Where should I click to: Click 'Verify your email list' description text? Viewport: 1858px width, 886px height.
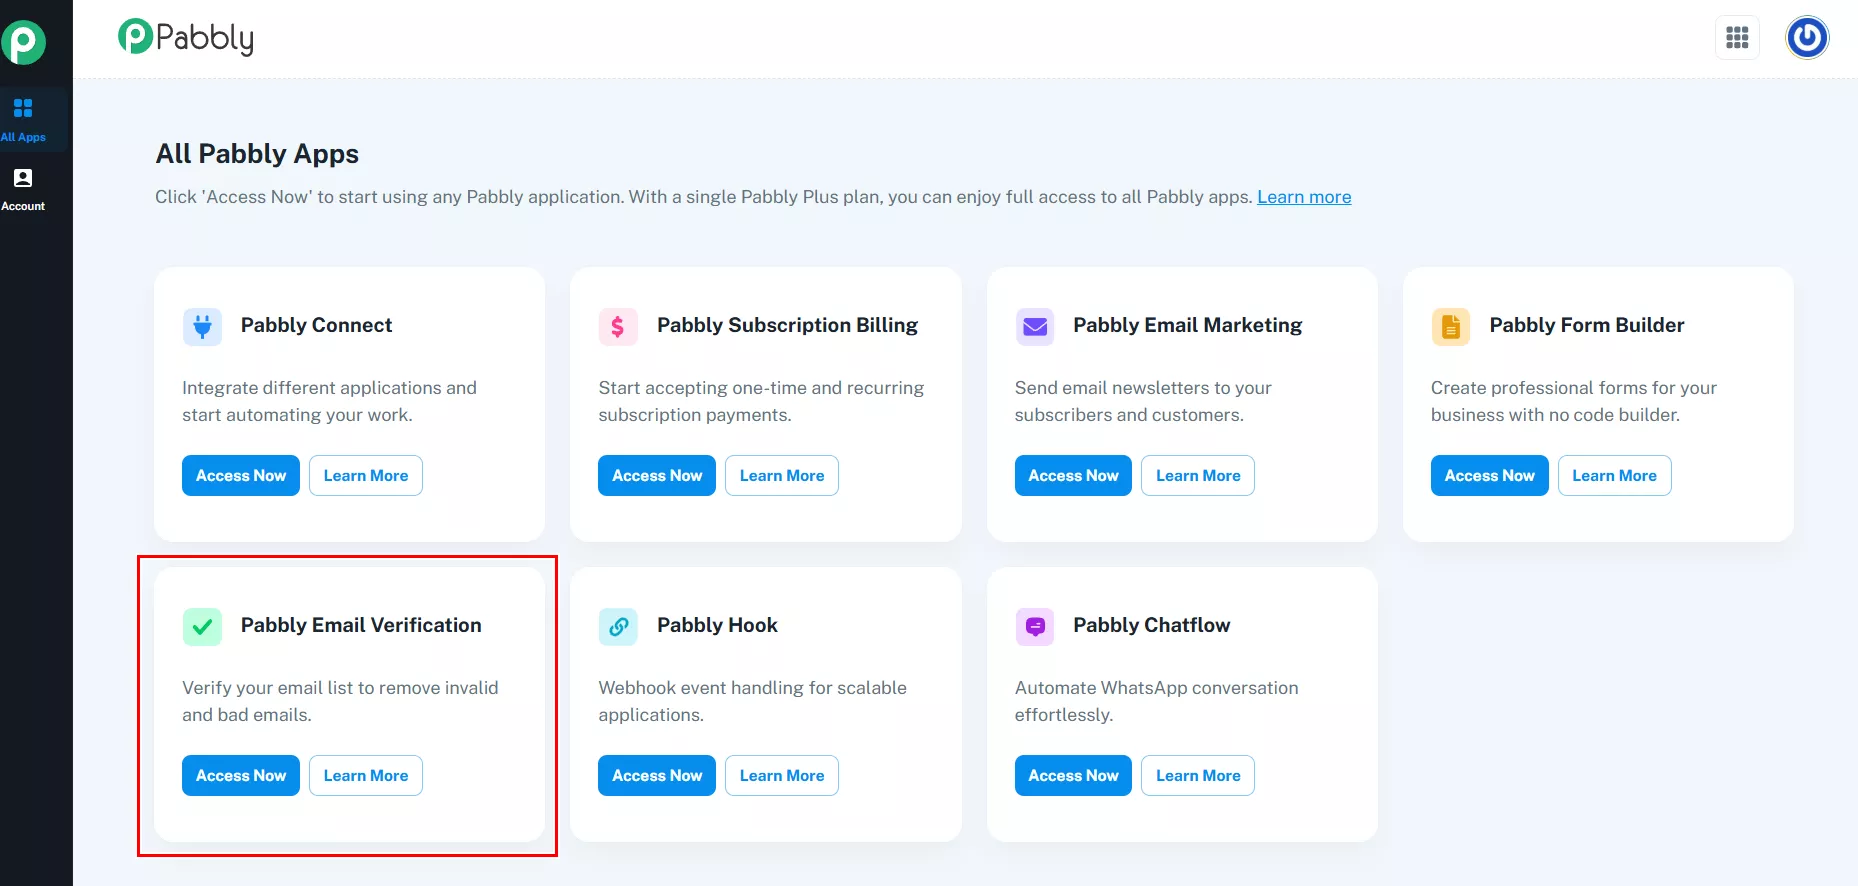[340, 701]
